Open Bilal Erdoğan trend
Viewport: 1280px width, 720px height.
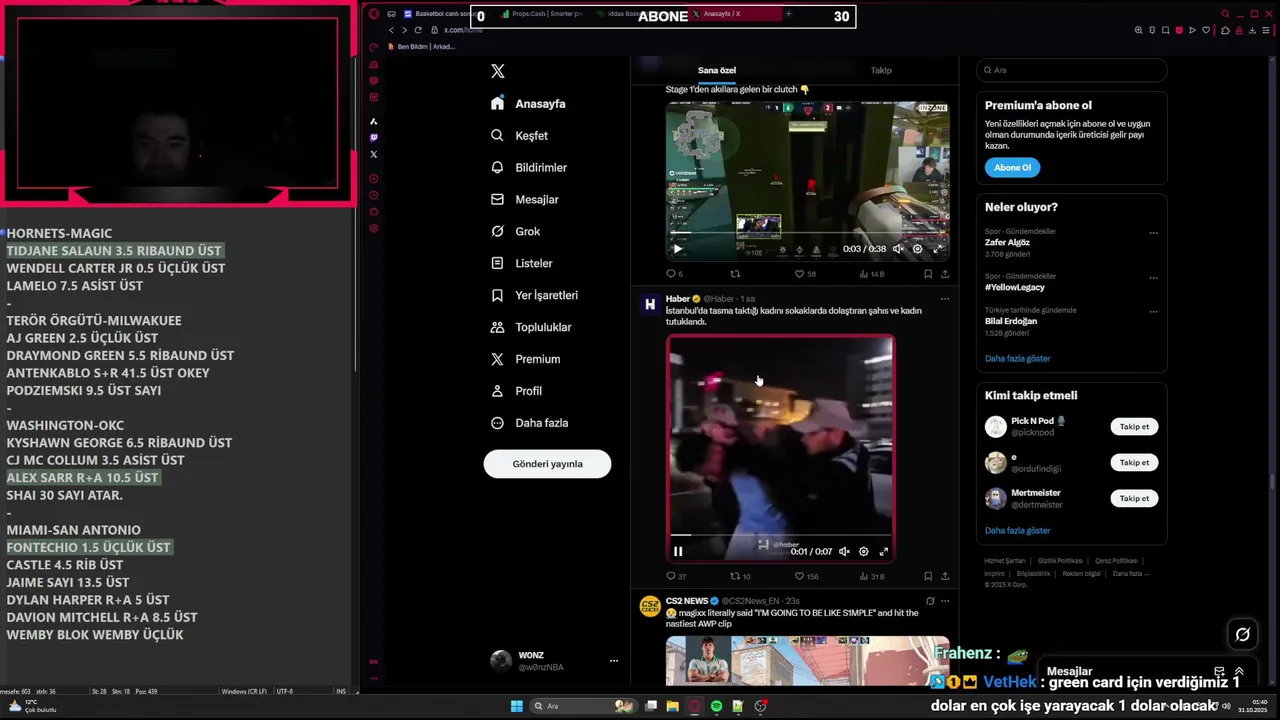pyautogui.click(x=1011, y=321)
